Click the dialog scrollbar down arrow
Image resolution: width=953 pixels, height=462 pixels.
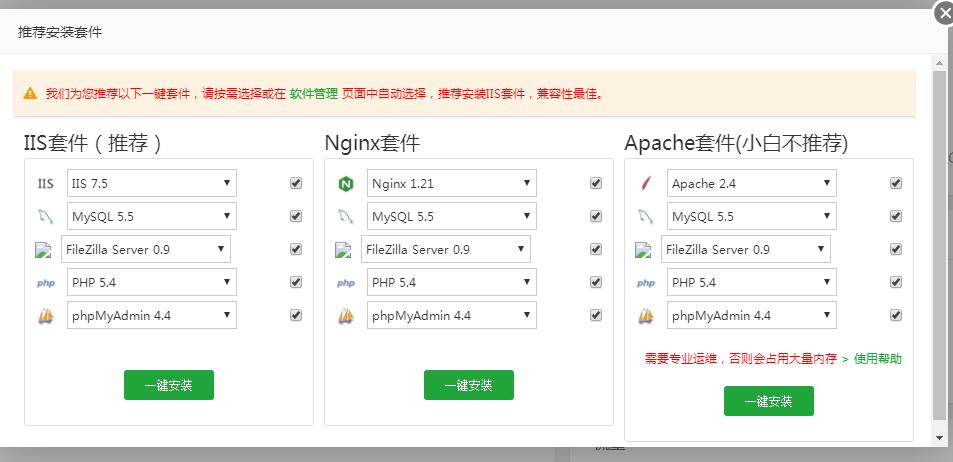pyautogui.click(x=940, y=437)
